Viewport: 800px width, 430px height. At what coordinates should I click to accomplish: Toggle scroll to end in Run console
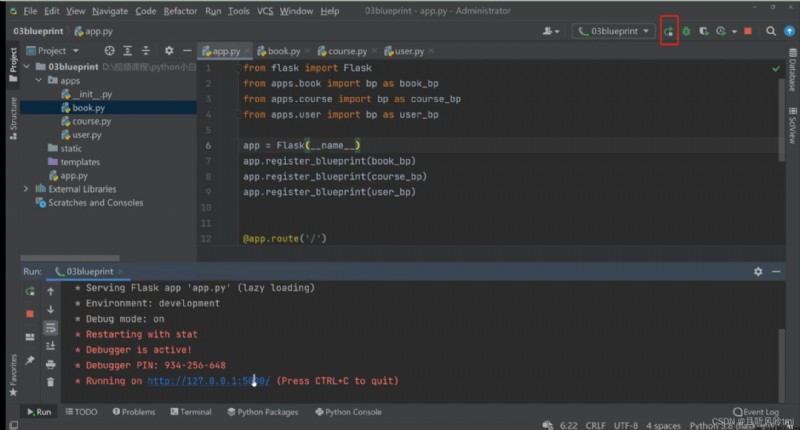tap(51, 346)
